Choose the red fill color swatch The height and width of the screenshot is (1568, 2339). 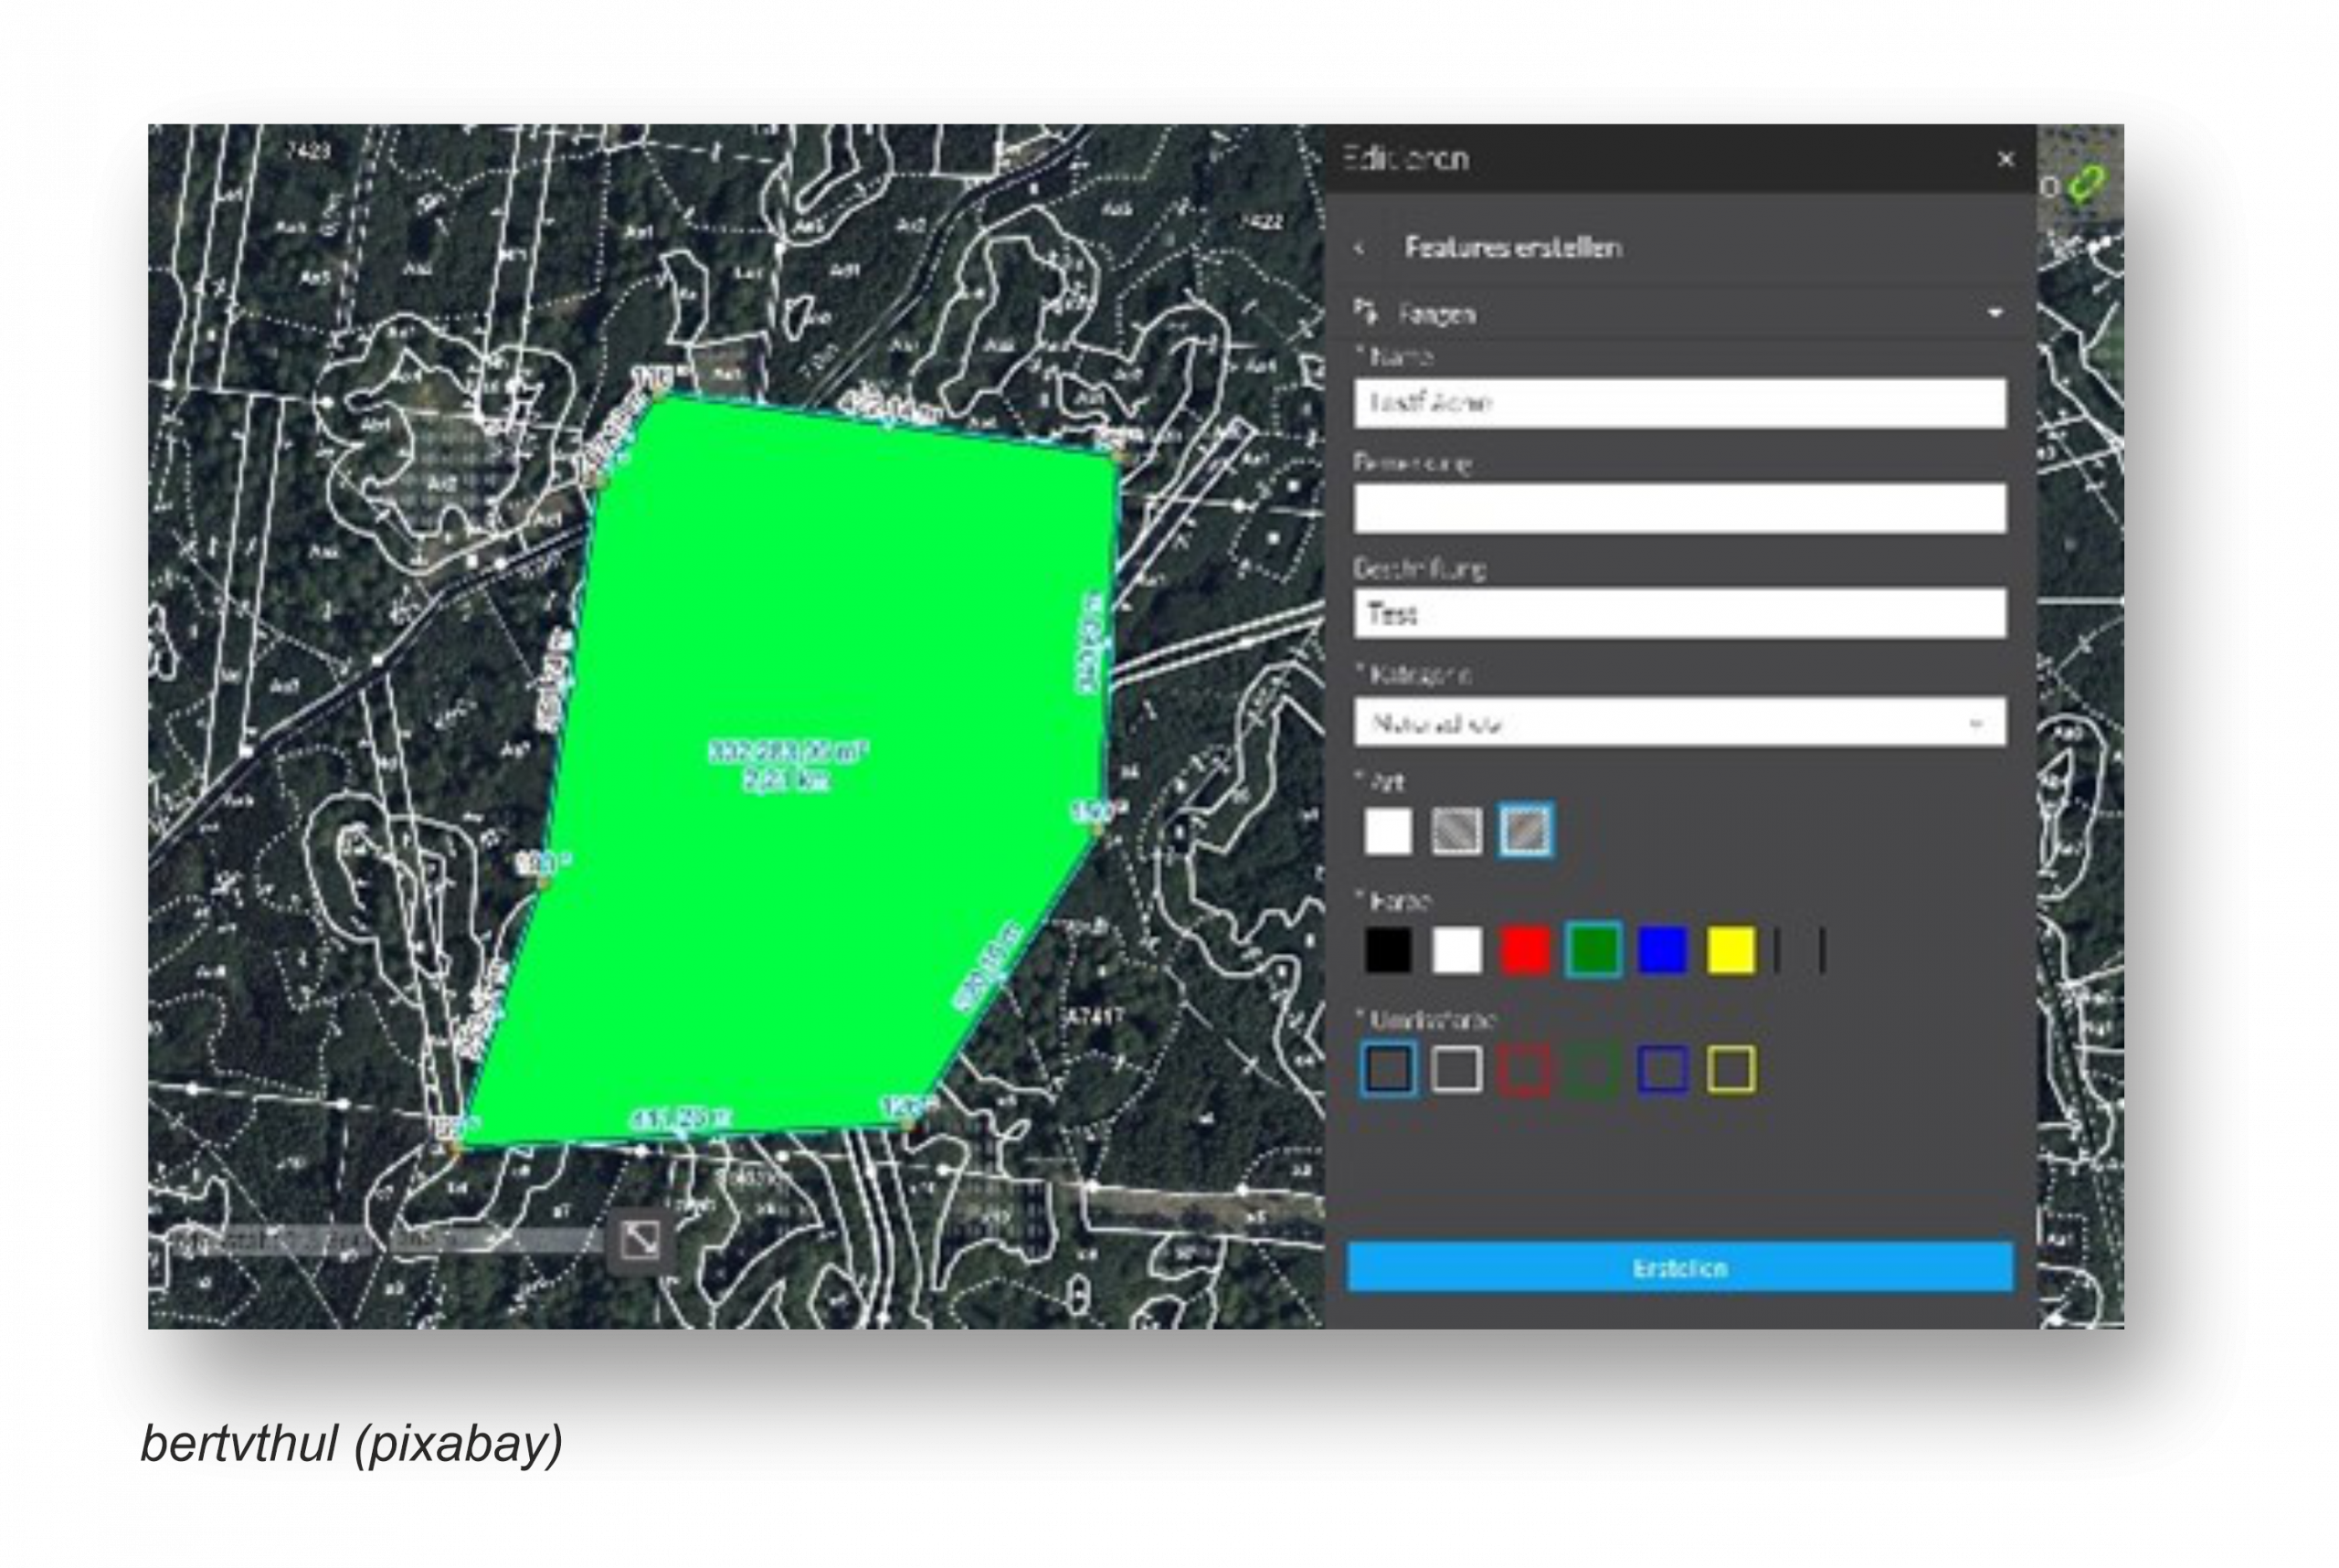[1526, 950]
